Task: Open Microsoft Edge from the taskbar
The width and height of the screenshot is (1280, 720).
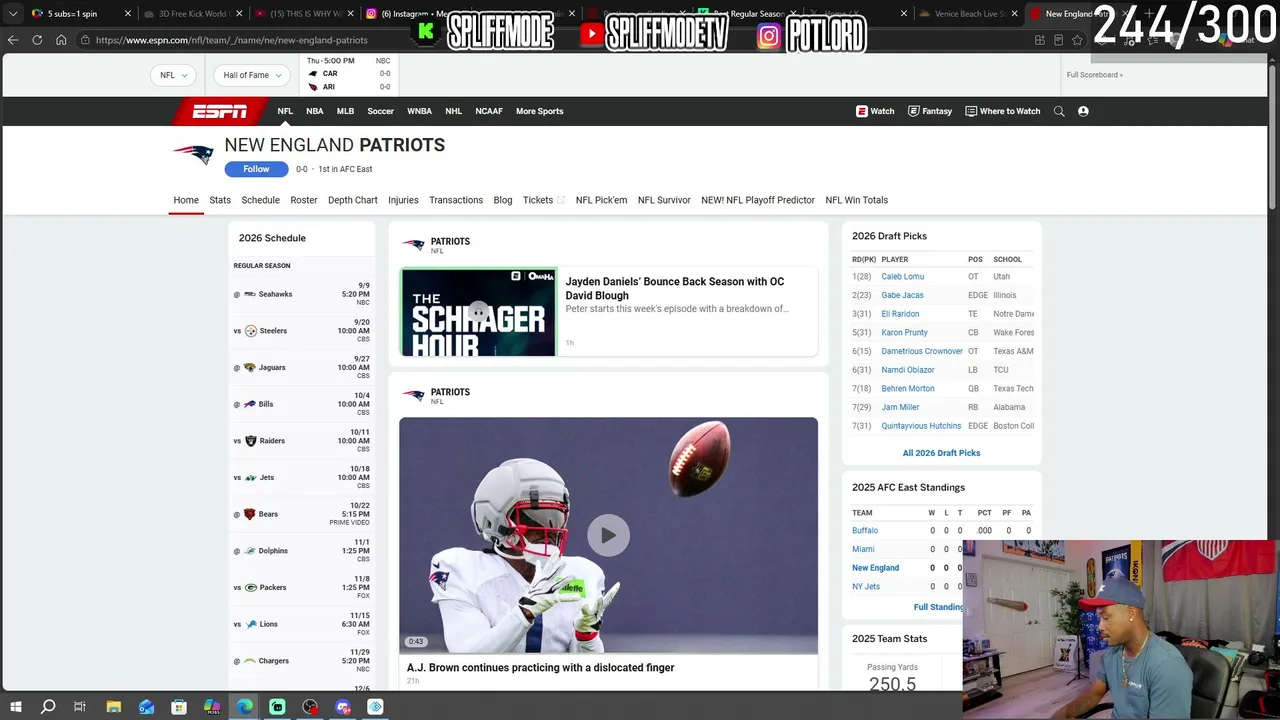Action: click(245, 707)
